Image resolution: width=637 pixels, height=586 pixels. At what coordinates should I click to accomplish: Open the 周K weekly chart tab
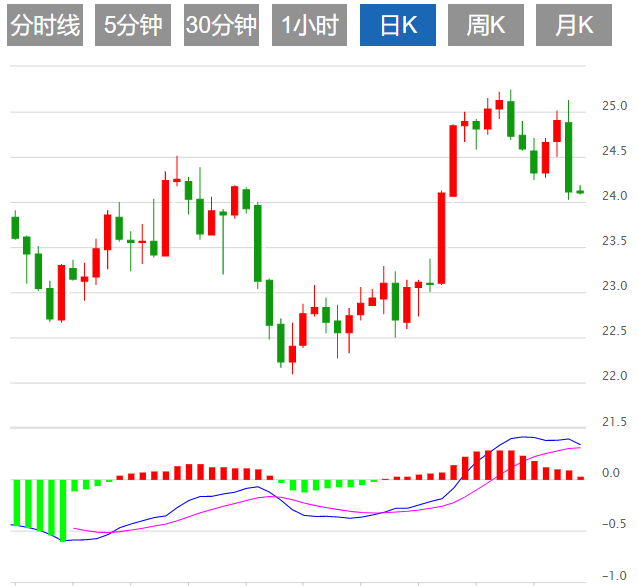point(485,26)
